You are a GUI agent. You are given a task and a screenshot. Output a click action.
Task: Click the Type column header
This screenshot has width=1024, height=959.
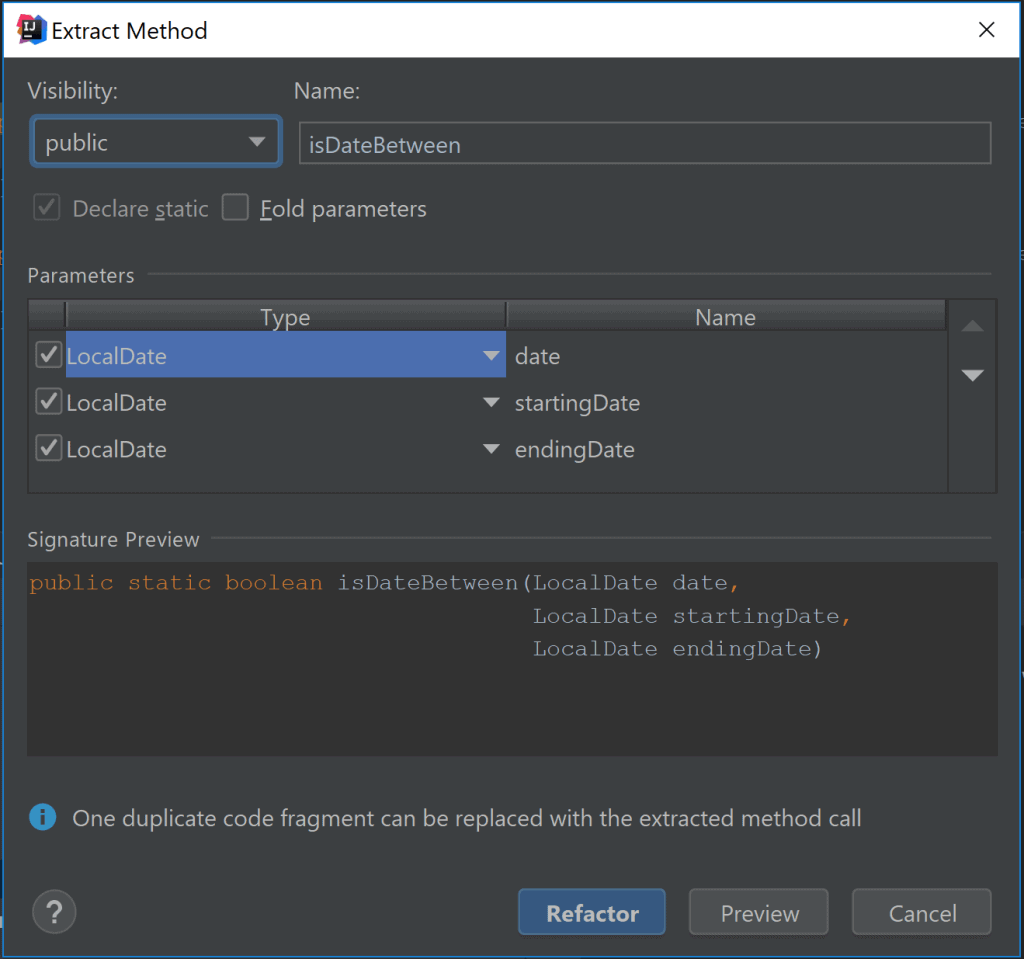coord(285,317)
